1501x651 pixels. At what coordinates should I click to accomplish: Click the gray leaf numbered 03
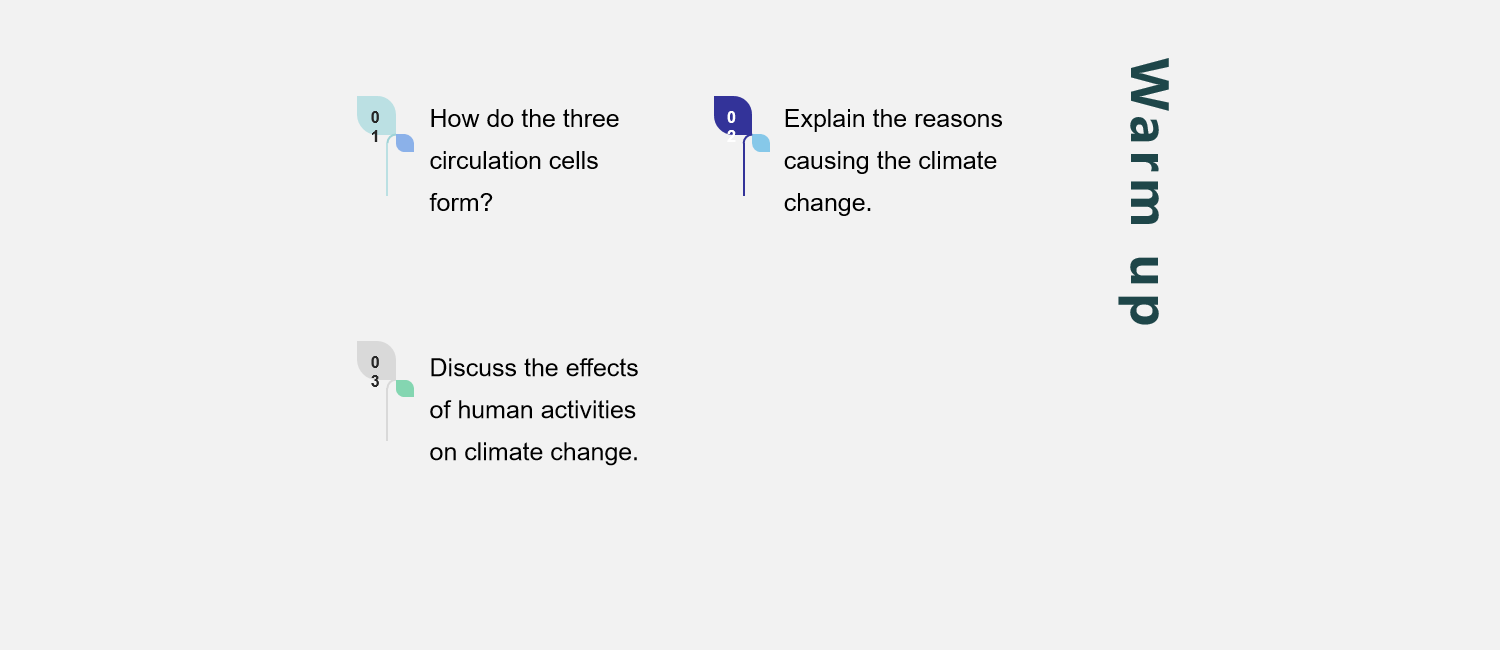376,359
